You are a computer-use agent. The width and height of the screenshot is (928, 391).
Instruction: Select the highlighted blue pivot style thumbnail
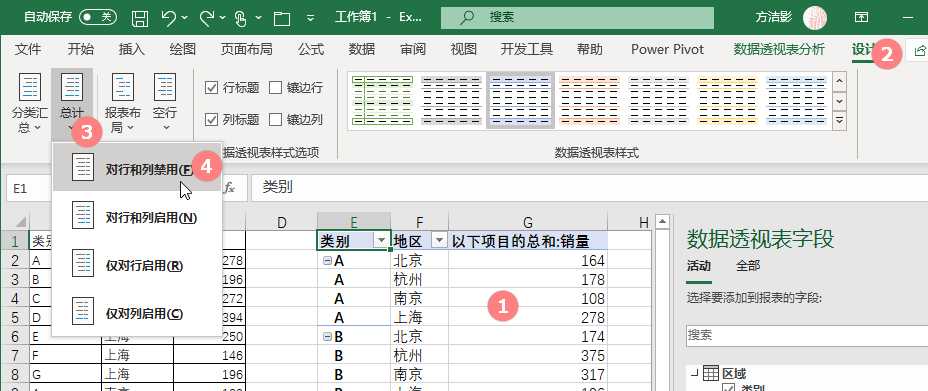[x=520, y=101]
